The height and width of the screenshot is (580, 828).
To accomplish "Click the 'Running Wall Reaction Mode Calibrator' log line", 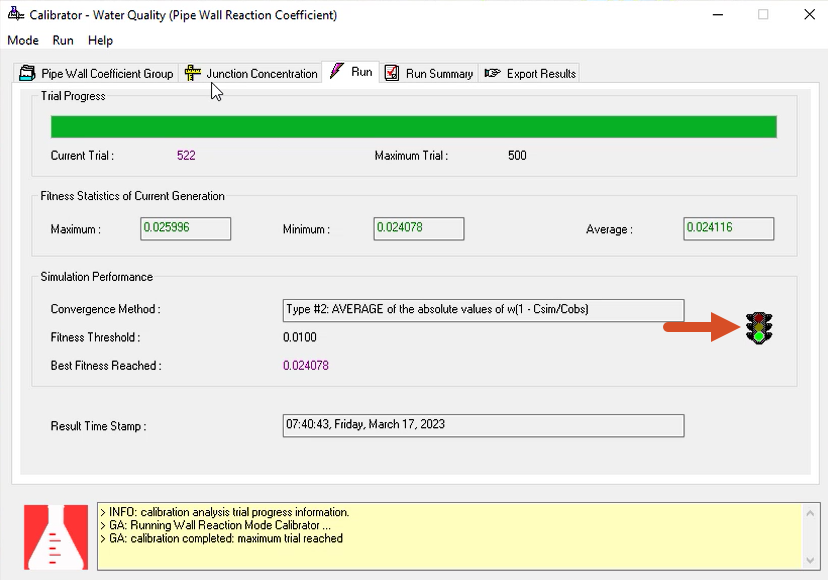I will (215, 525).
